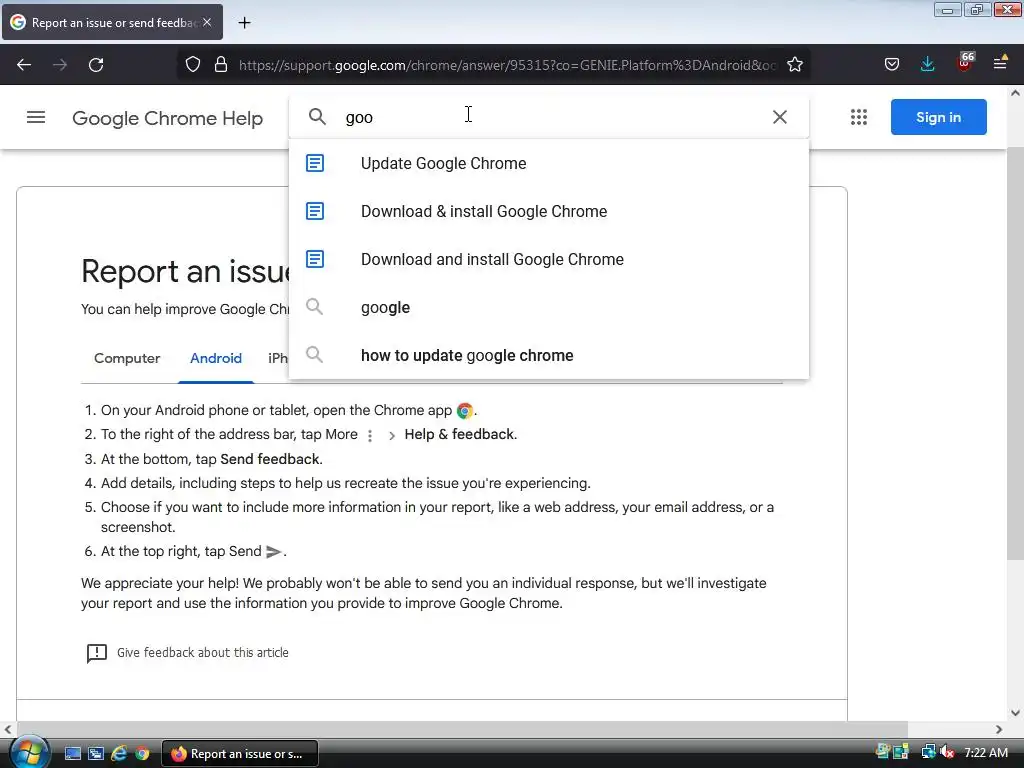Open the Google apps grid
The image size is (1024, 768).
[859, 117]
